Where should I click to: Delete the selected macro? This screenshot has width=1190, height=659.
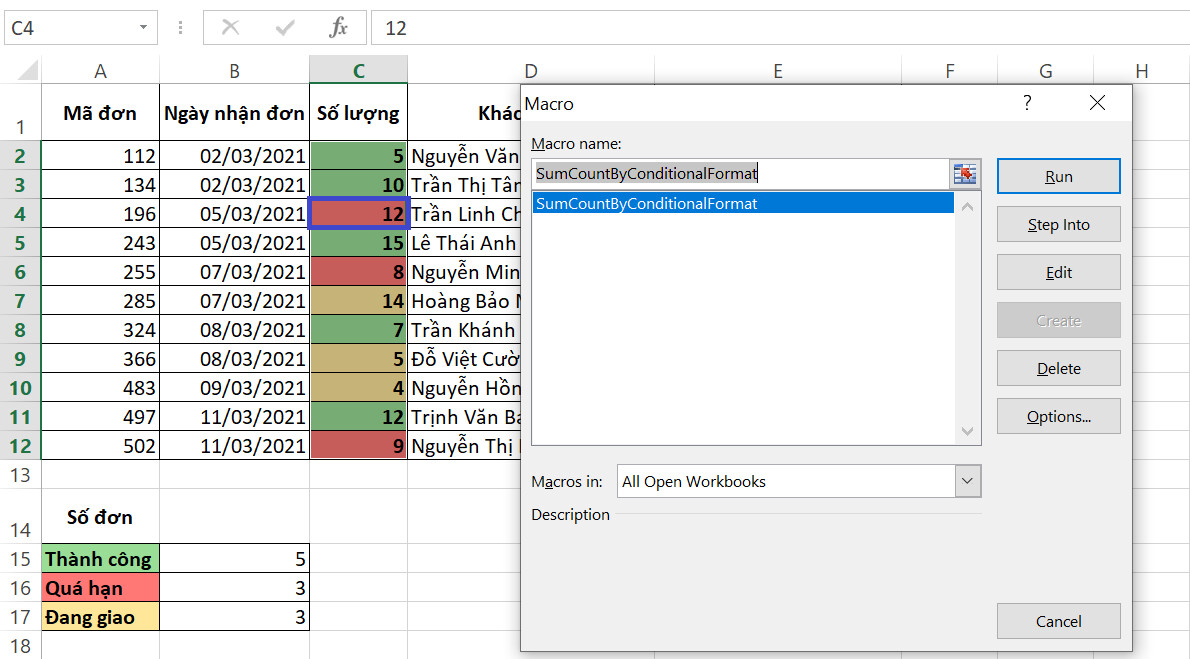click(x=1058, y=368)
